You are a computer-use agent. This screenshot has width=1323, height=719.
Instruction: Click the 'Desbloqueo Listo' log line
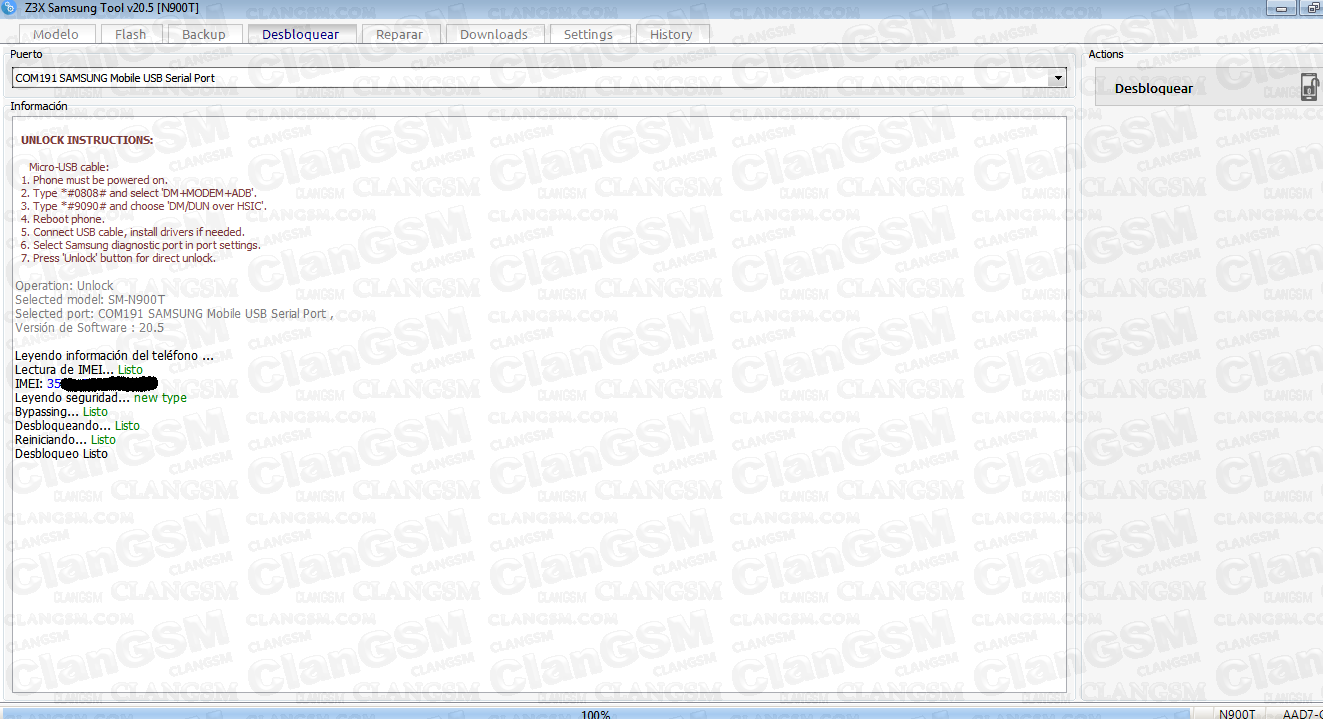[61, 454]
